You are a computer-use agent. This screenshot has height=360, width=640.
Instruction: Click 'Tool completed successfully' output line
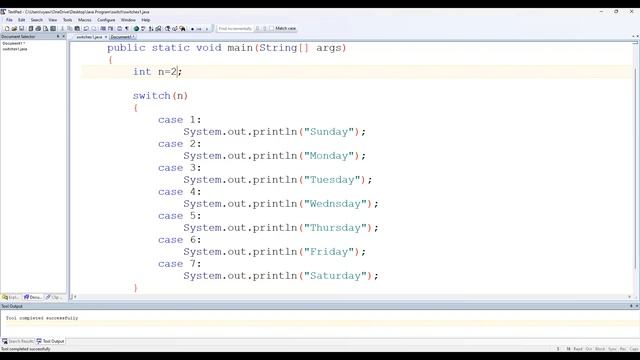tap(42, 318)
